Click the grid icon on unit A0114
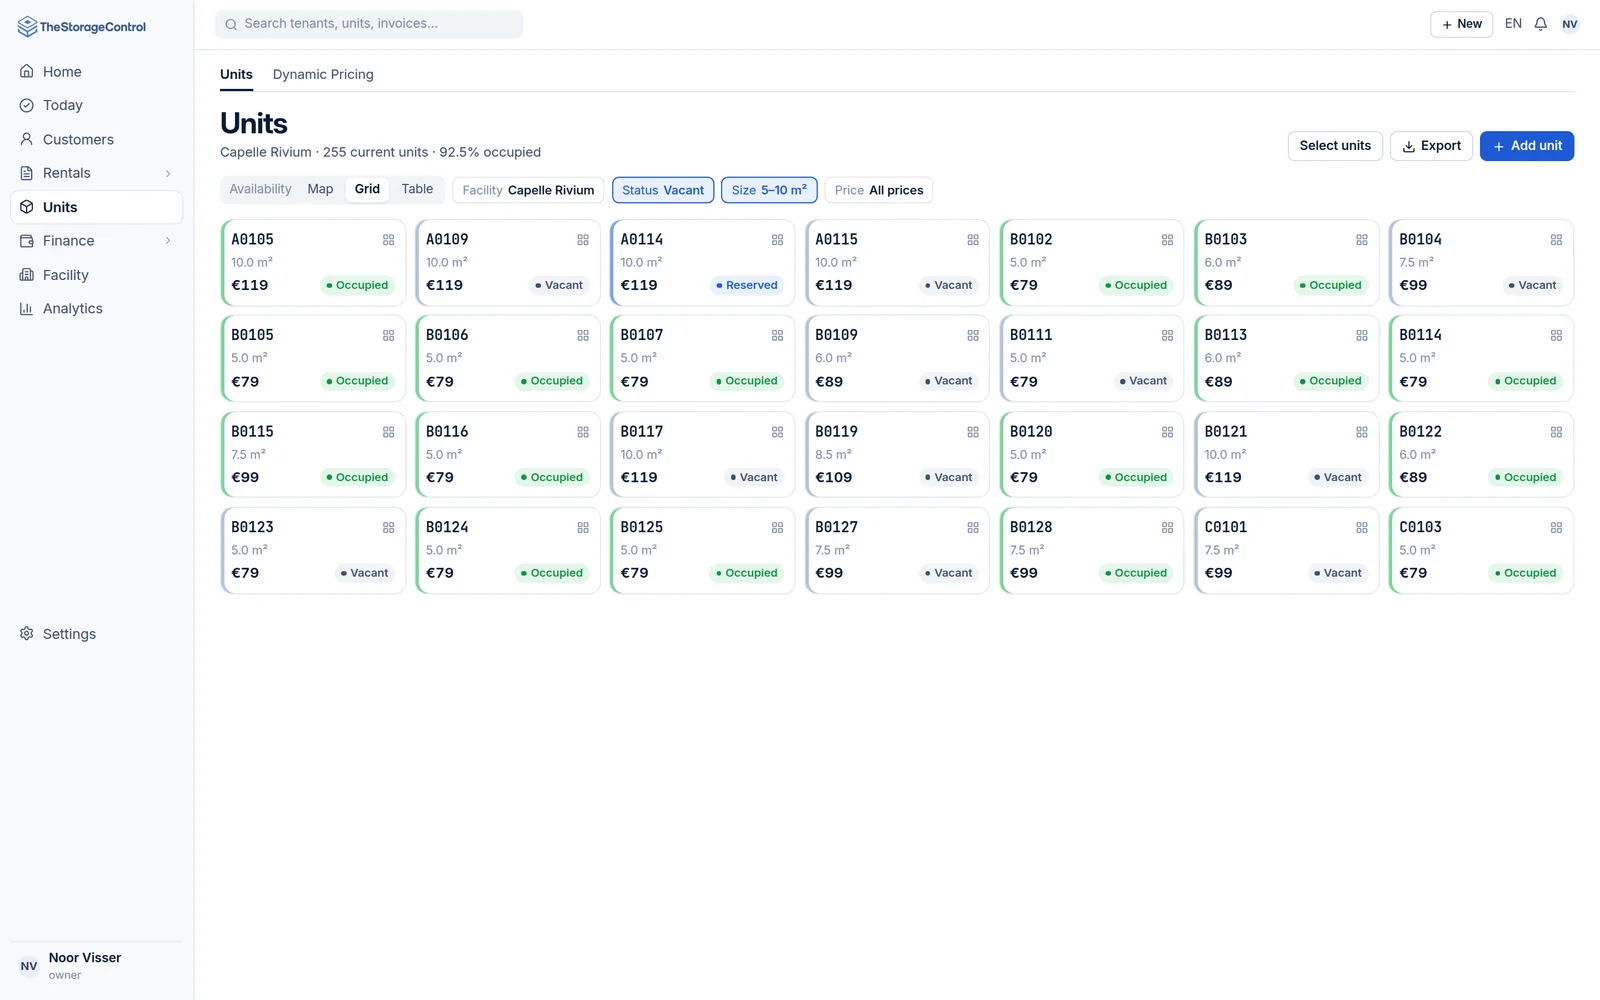 coord(777,240)
